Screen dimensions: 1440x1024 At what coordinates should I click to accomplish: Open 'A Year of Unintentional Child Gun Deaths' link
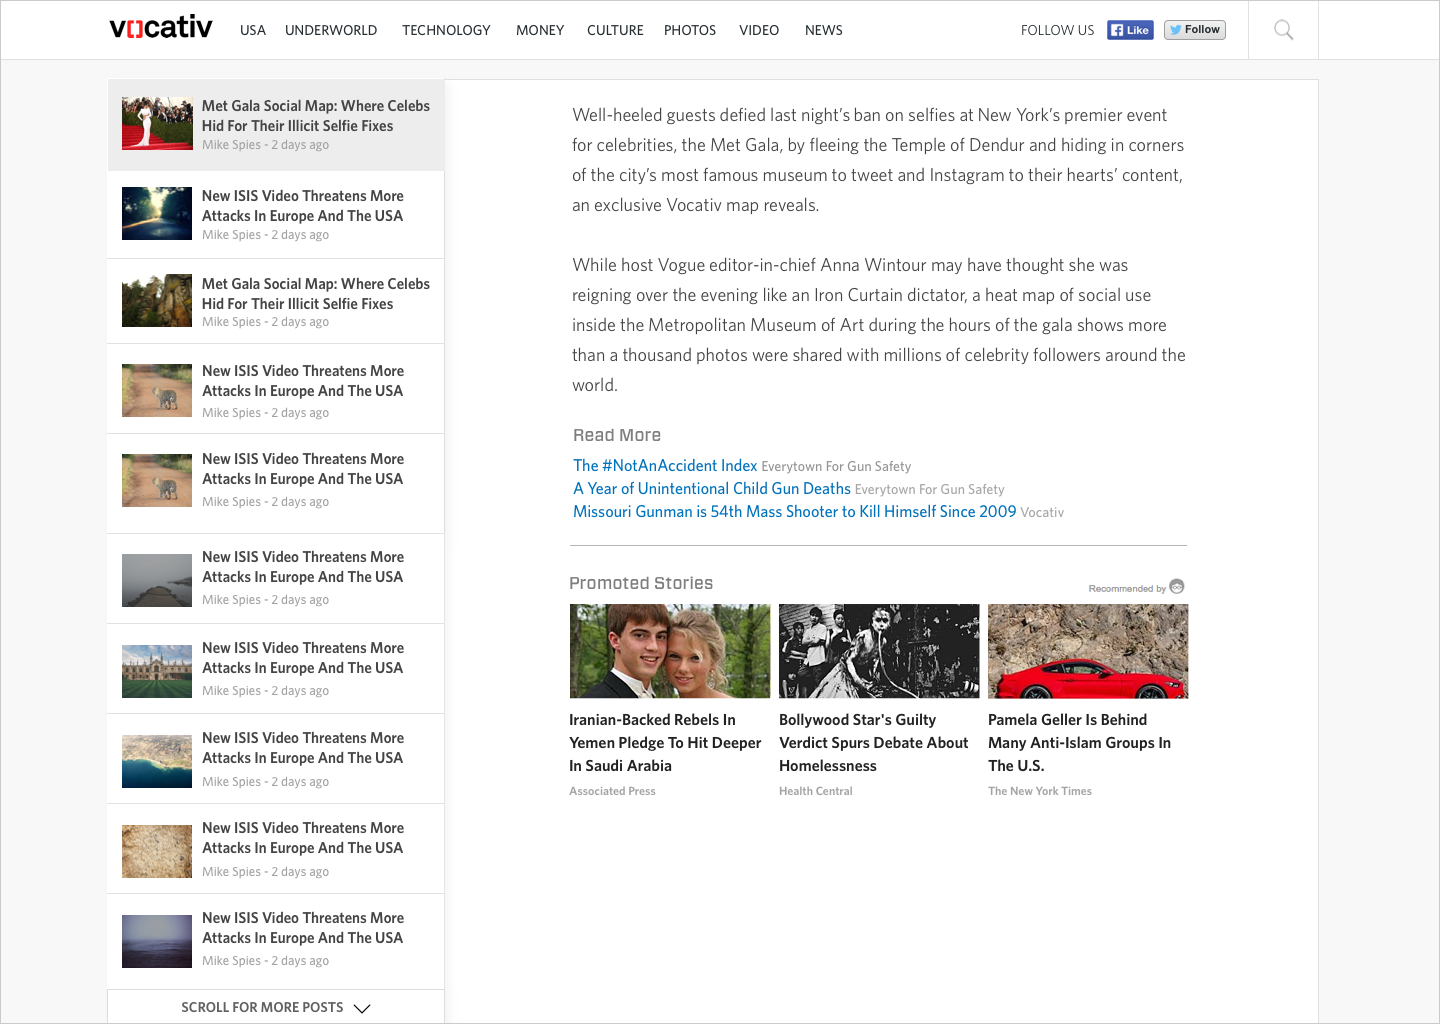click(712, 488)
